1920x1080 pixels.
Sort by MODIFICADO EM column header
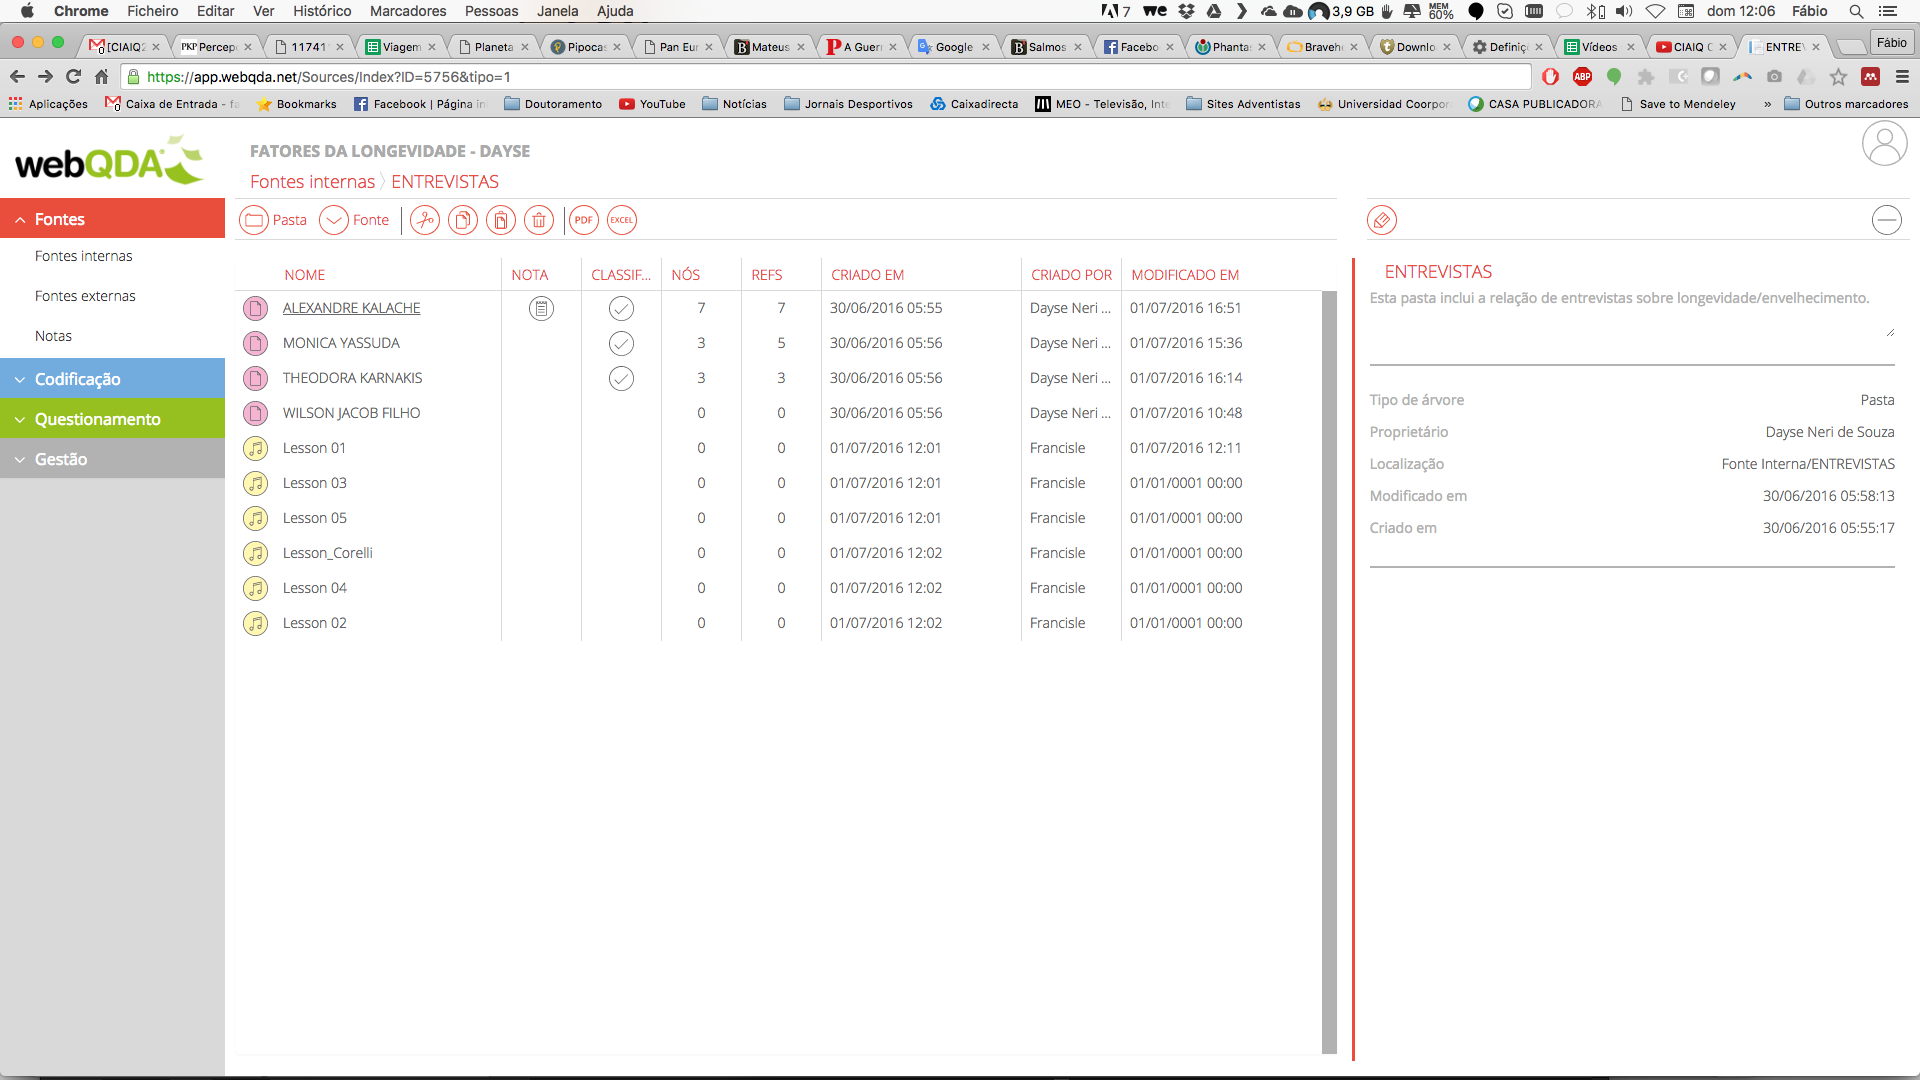(x=1185, y=275)
